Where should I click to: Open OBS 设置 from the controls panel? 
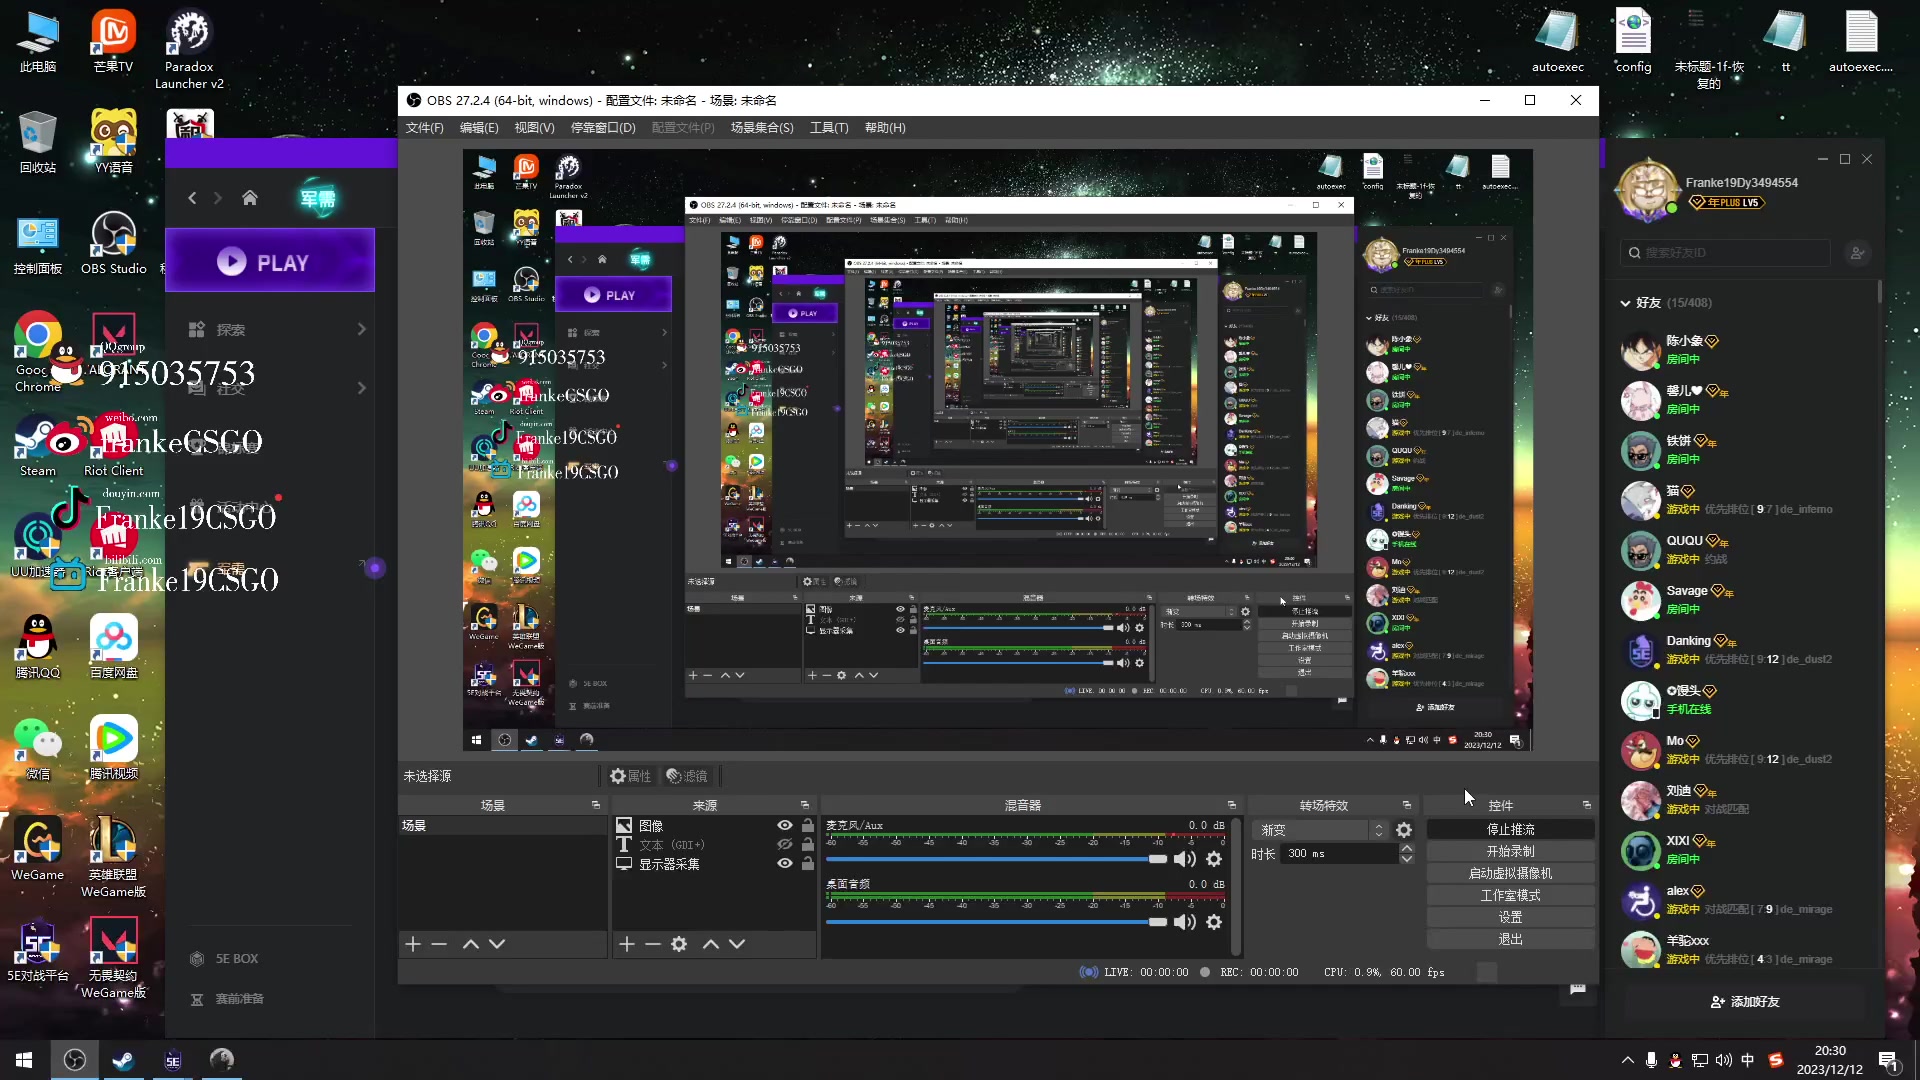point(1510,917)
